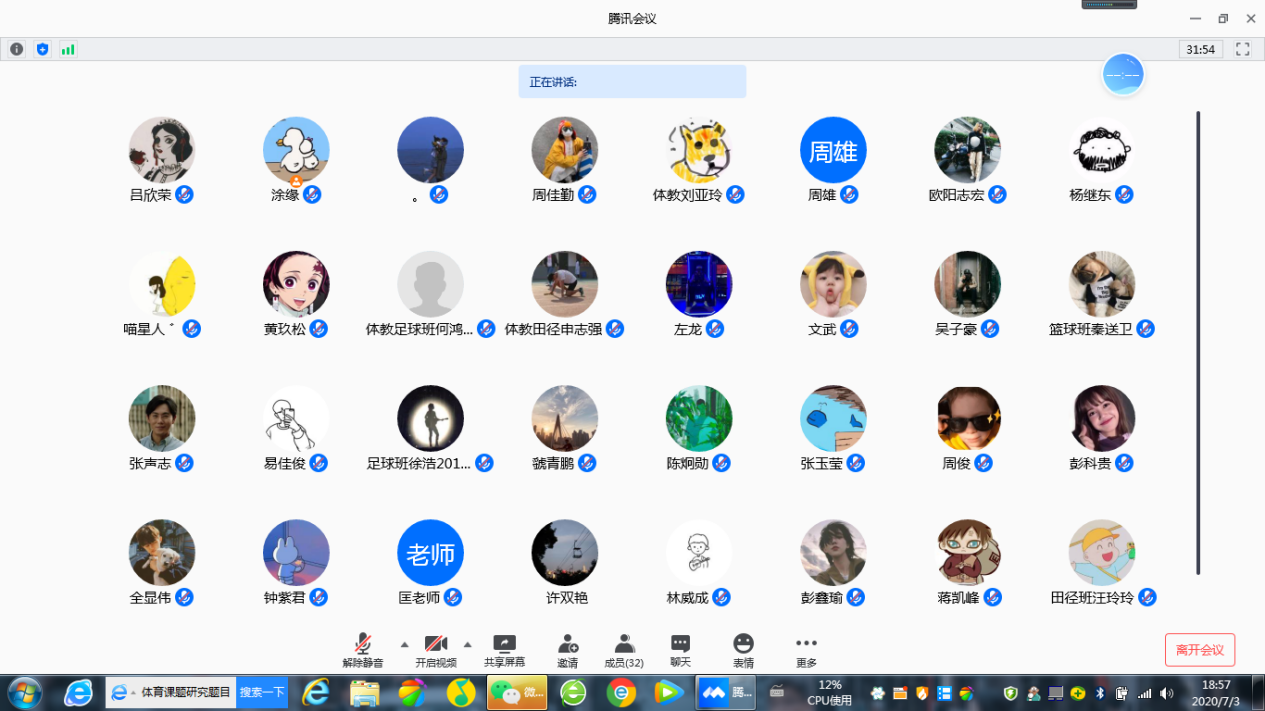Open the meeting info icon
Screen dimensions: 1265x711
(16, 49)
